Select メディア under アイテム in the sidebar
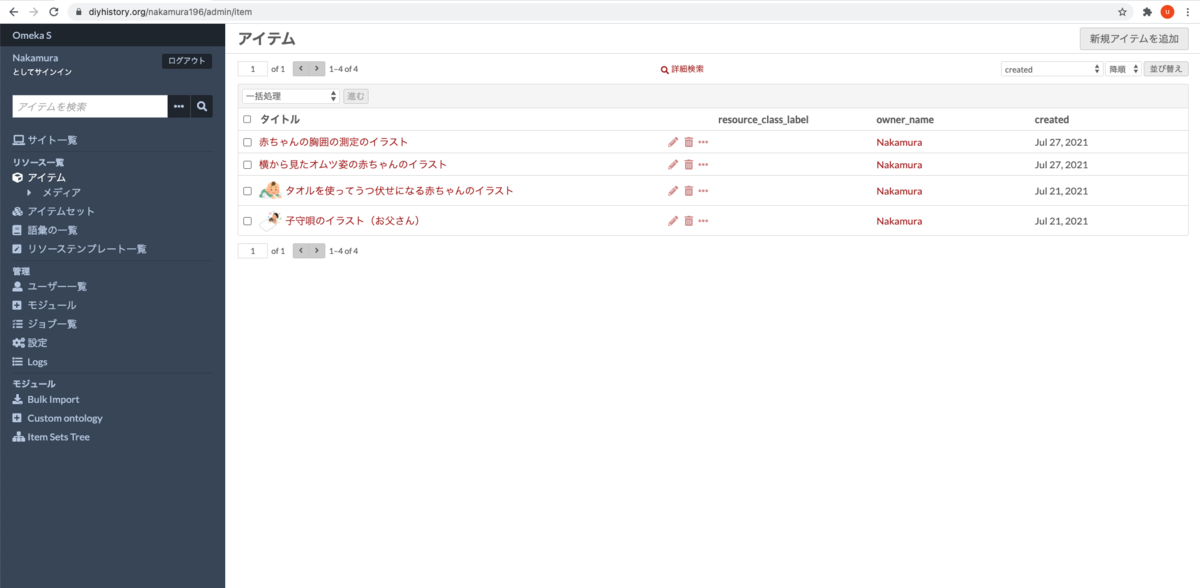The image size is (1200, 588). [60, 192]
